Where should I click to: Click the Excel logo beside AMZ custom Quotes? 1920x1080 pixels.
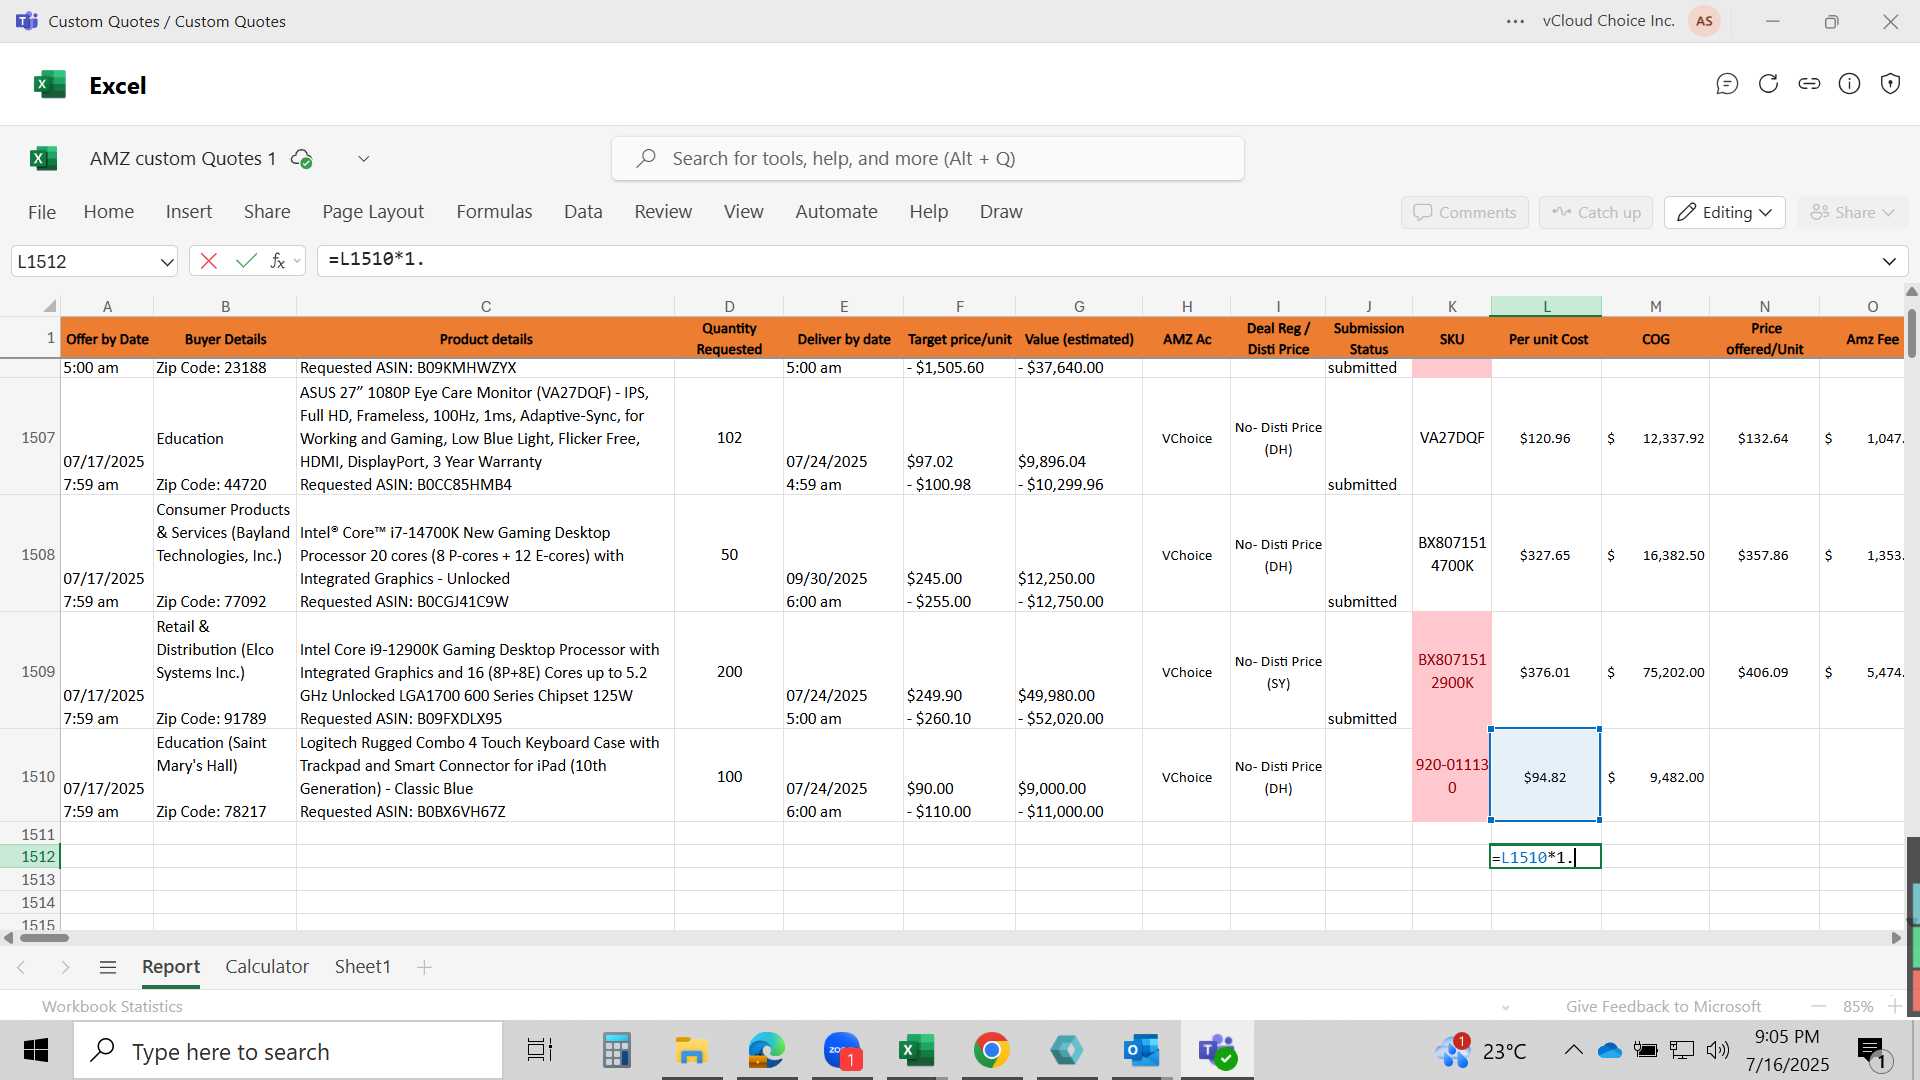[x=44, y=159]
